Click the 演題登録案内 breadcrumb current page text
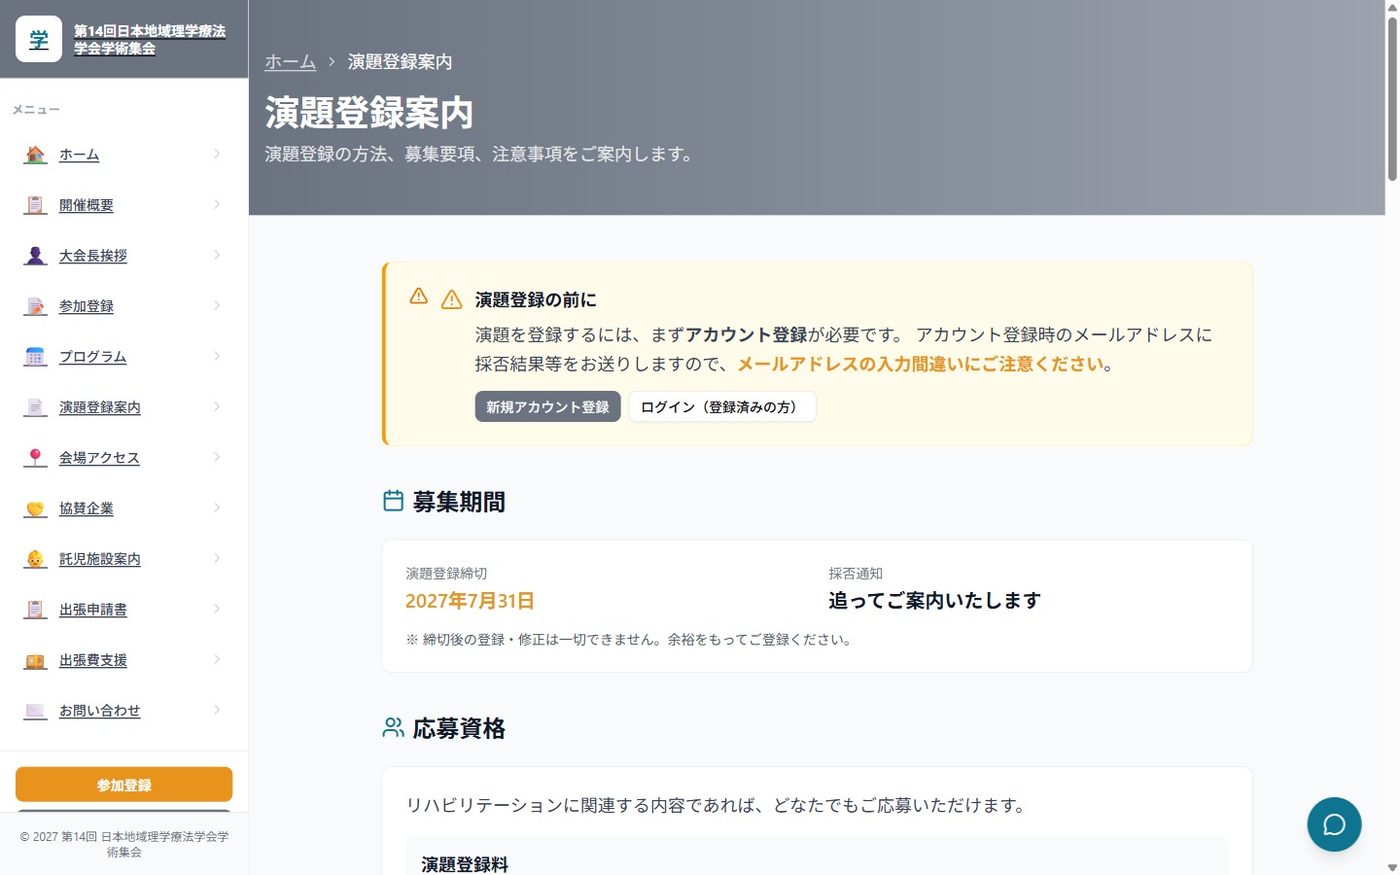The height and width of the screenshot is (875, 1400). (400, 62)
